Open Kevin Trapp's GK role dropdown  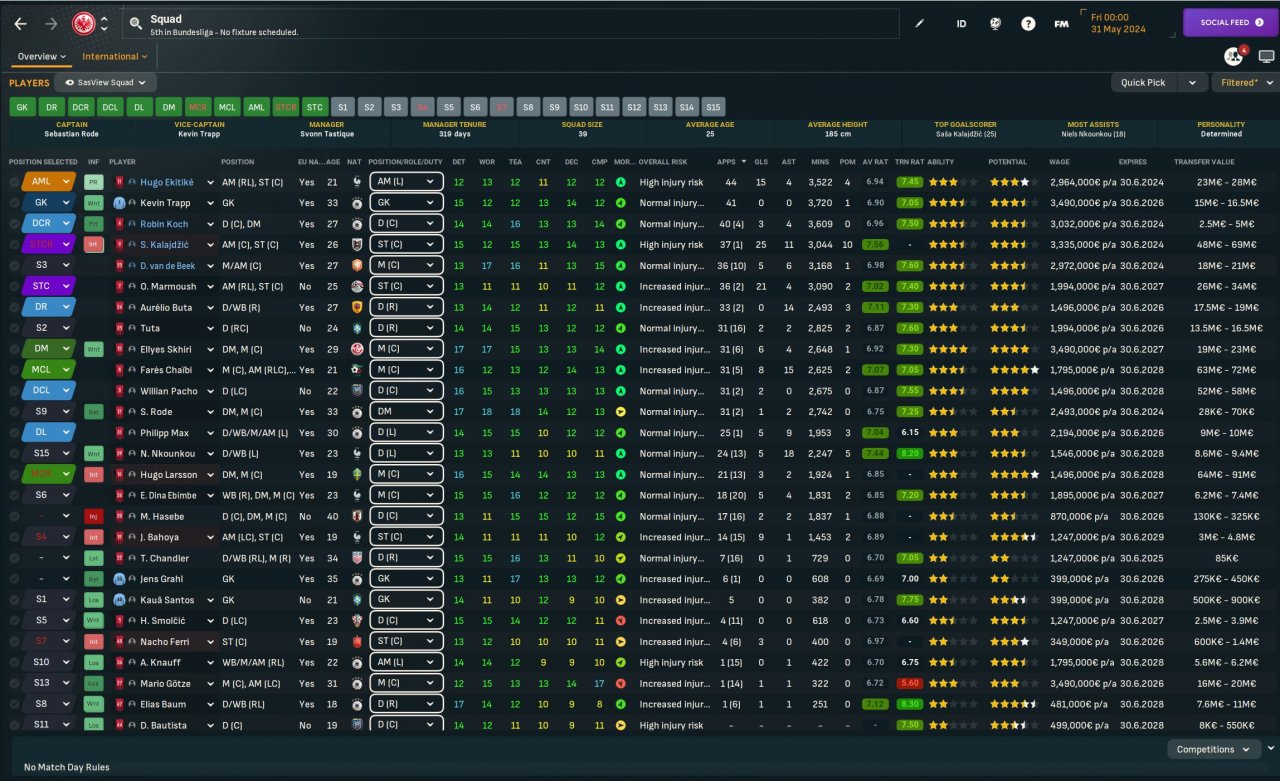[406, 203]
